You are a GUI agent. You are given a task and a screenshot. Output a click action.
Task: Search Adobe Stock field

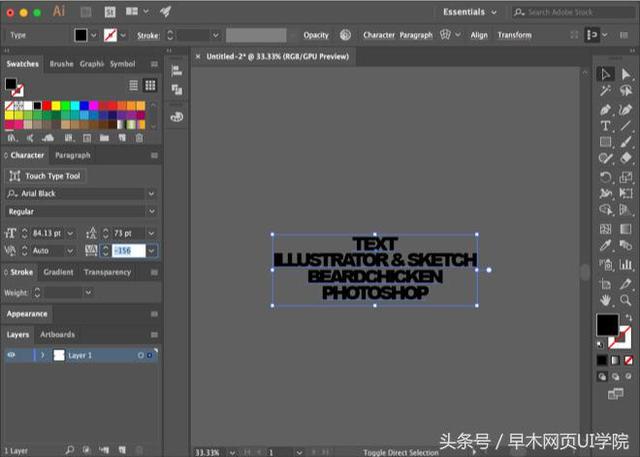click(573, 12)
